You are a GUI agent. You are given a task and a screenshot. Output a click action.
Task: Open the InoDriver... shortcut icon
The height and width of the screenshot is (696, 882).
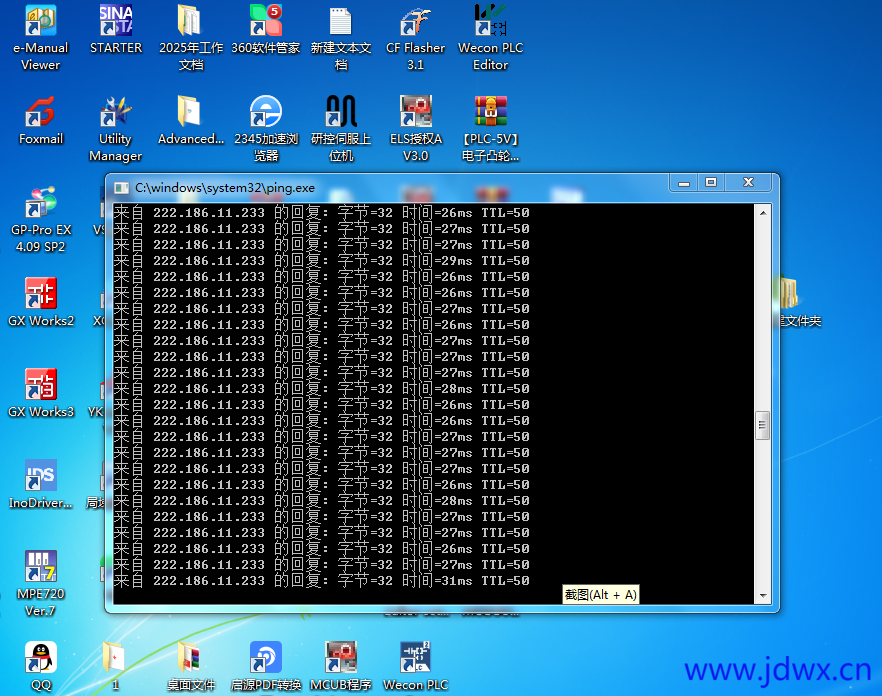pyautogui.click(x=40, y=484)
